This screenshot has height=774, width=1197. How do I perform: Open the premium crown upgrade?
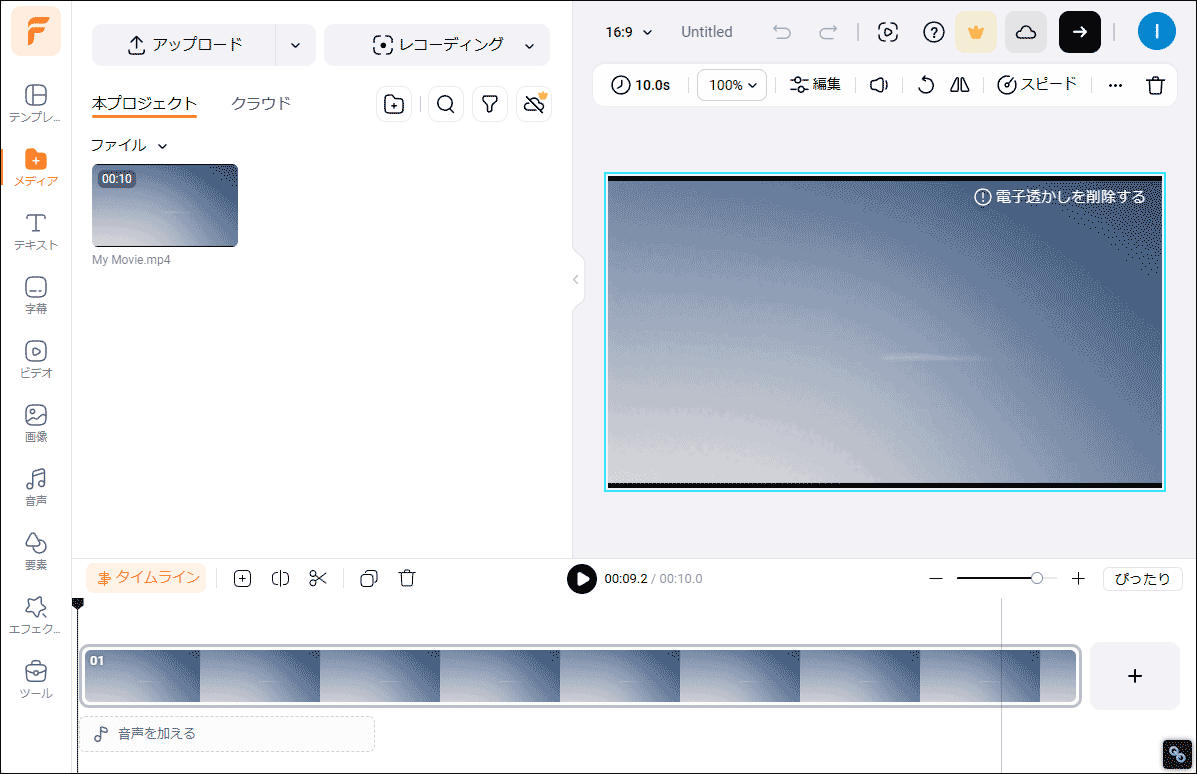(976, 32)
